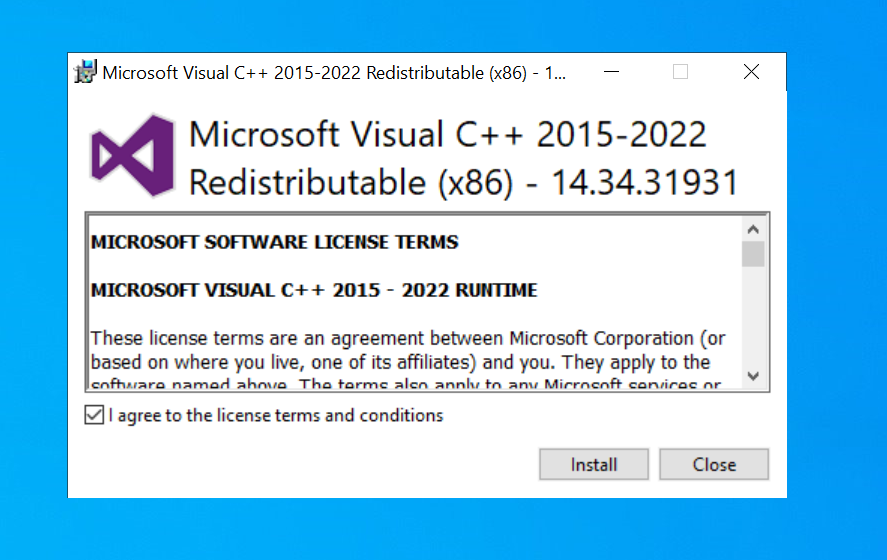The image size is (887, 560).
Task: Click the 'These license terms are an agreement' paragraph
Action: click(407, 359)
